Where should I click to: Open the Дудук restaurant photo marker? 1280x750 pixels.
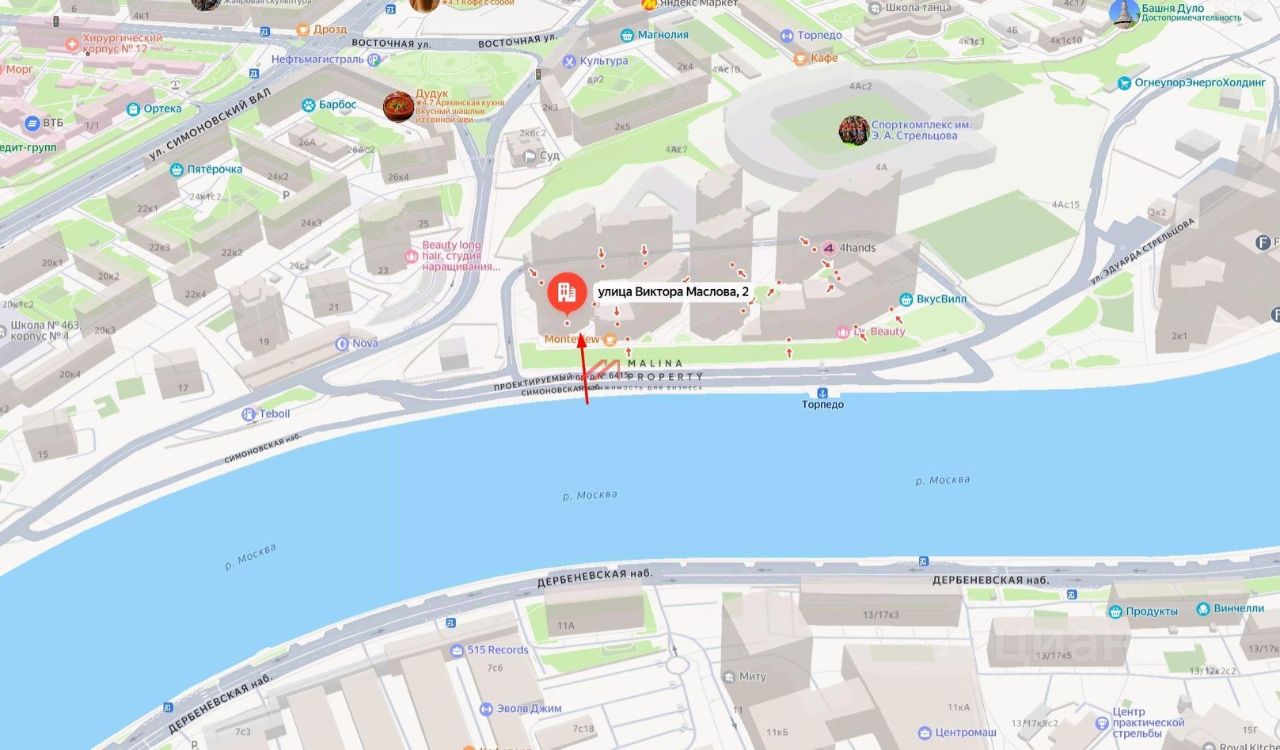(x=399, y=107)
